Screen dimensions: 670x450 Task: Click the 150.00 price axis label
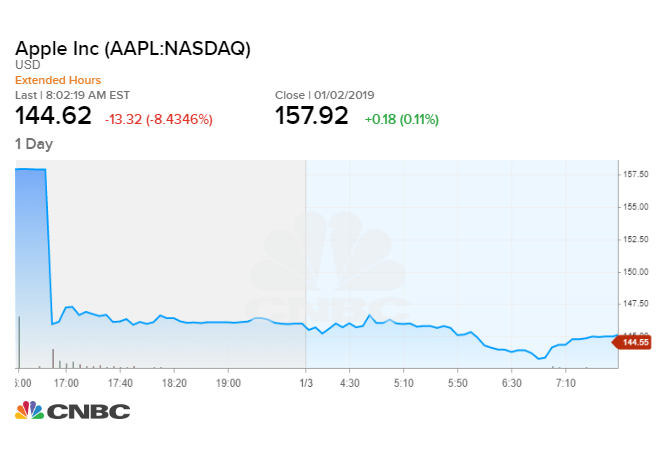pos(637,270)
